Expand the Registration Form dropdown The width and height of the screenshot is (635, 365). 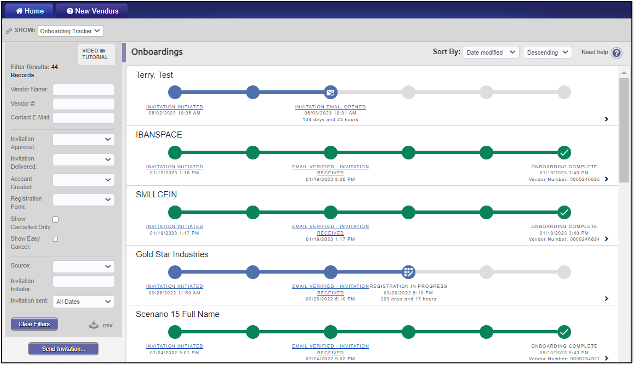[83, 200]
